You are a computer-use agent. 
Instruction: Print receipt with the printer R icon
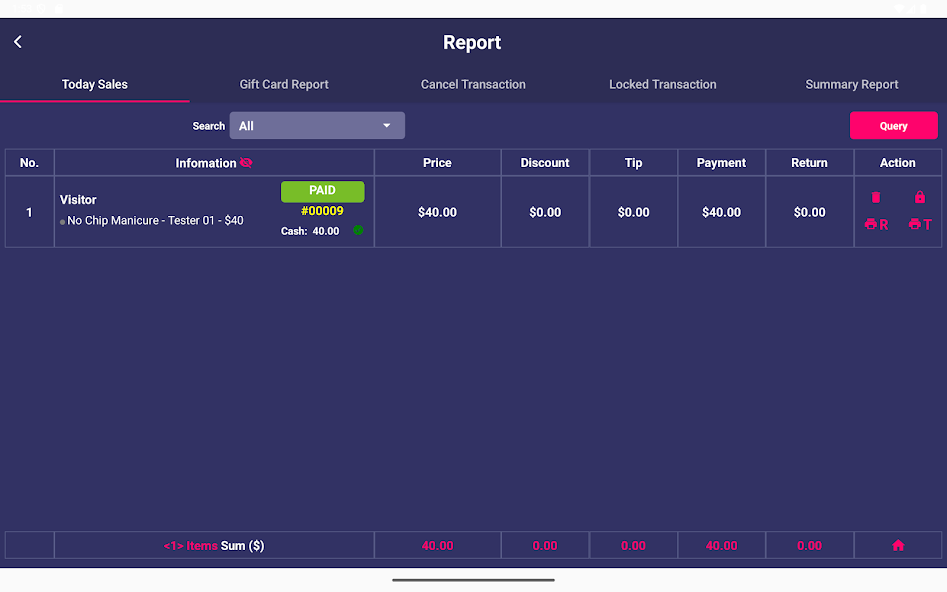point(876,225)
